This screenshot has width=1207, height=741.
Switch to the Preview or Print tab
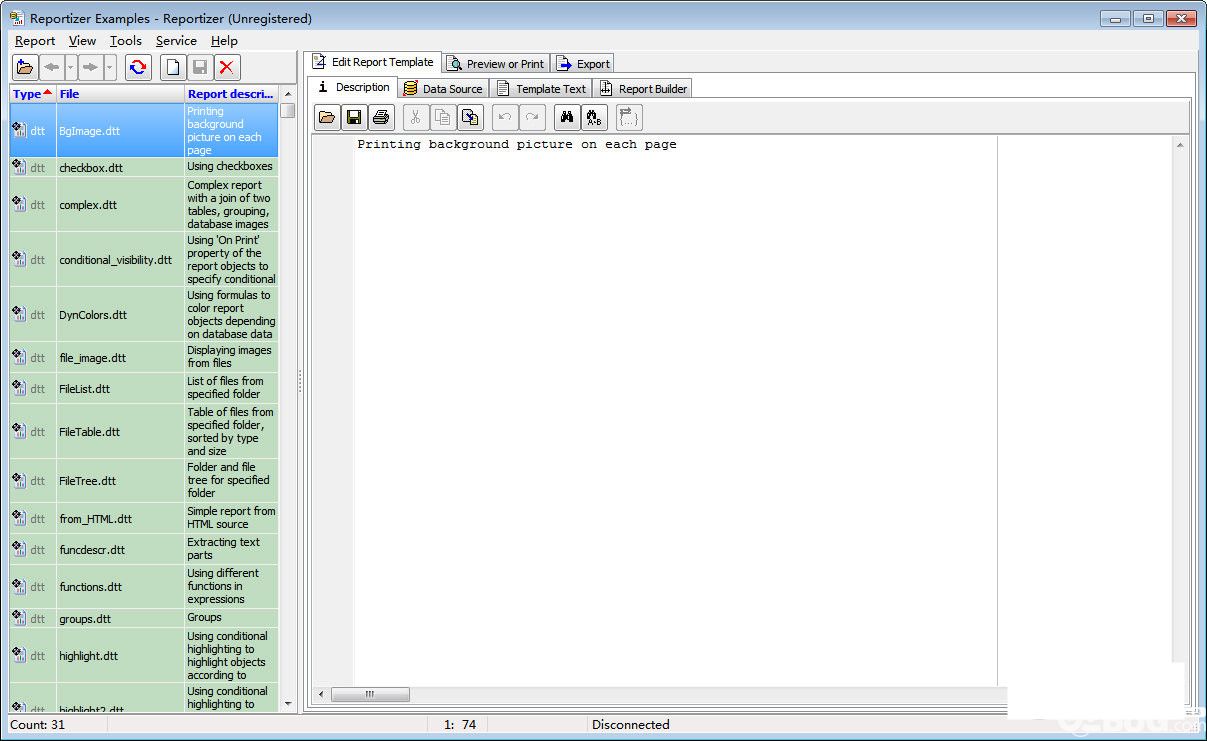coord(496,64)
